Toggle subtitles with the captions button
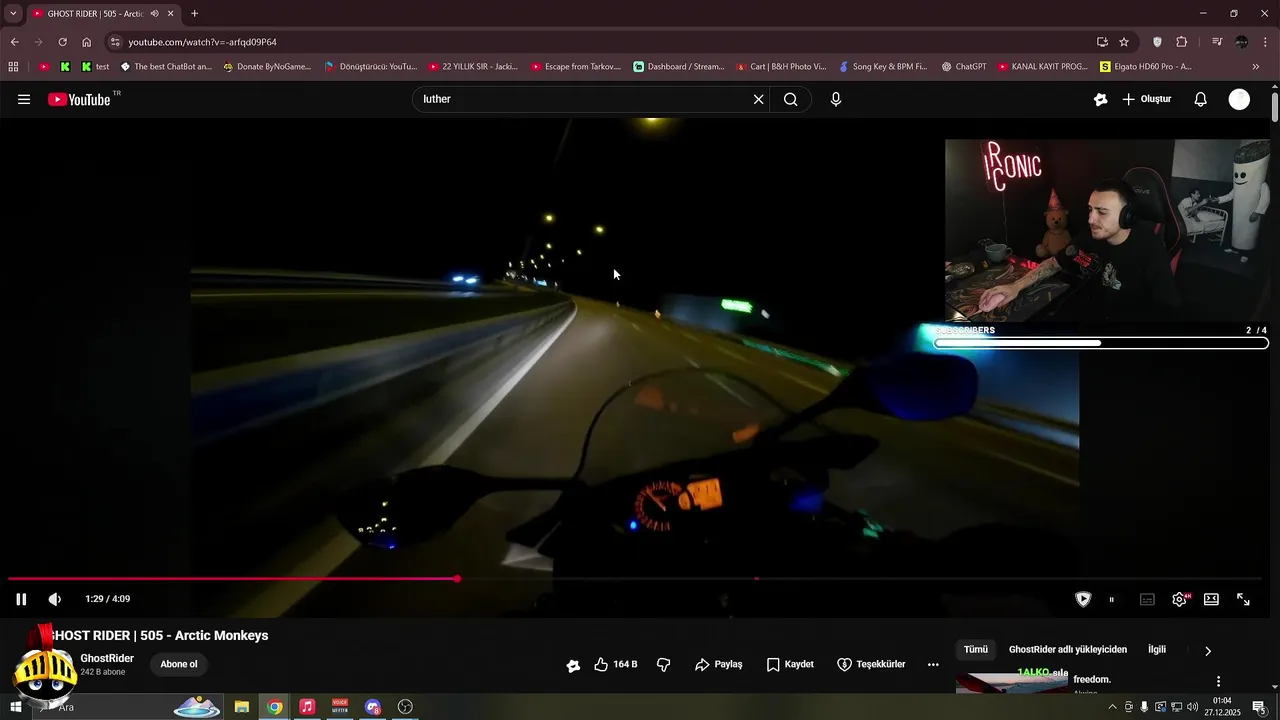Screen dimensions: 1280x720 1147,599
